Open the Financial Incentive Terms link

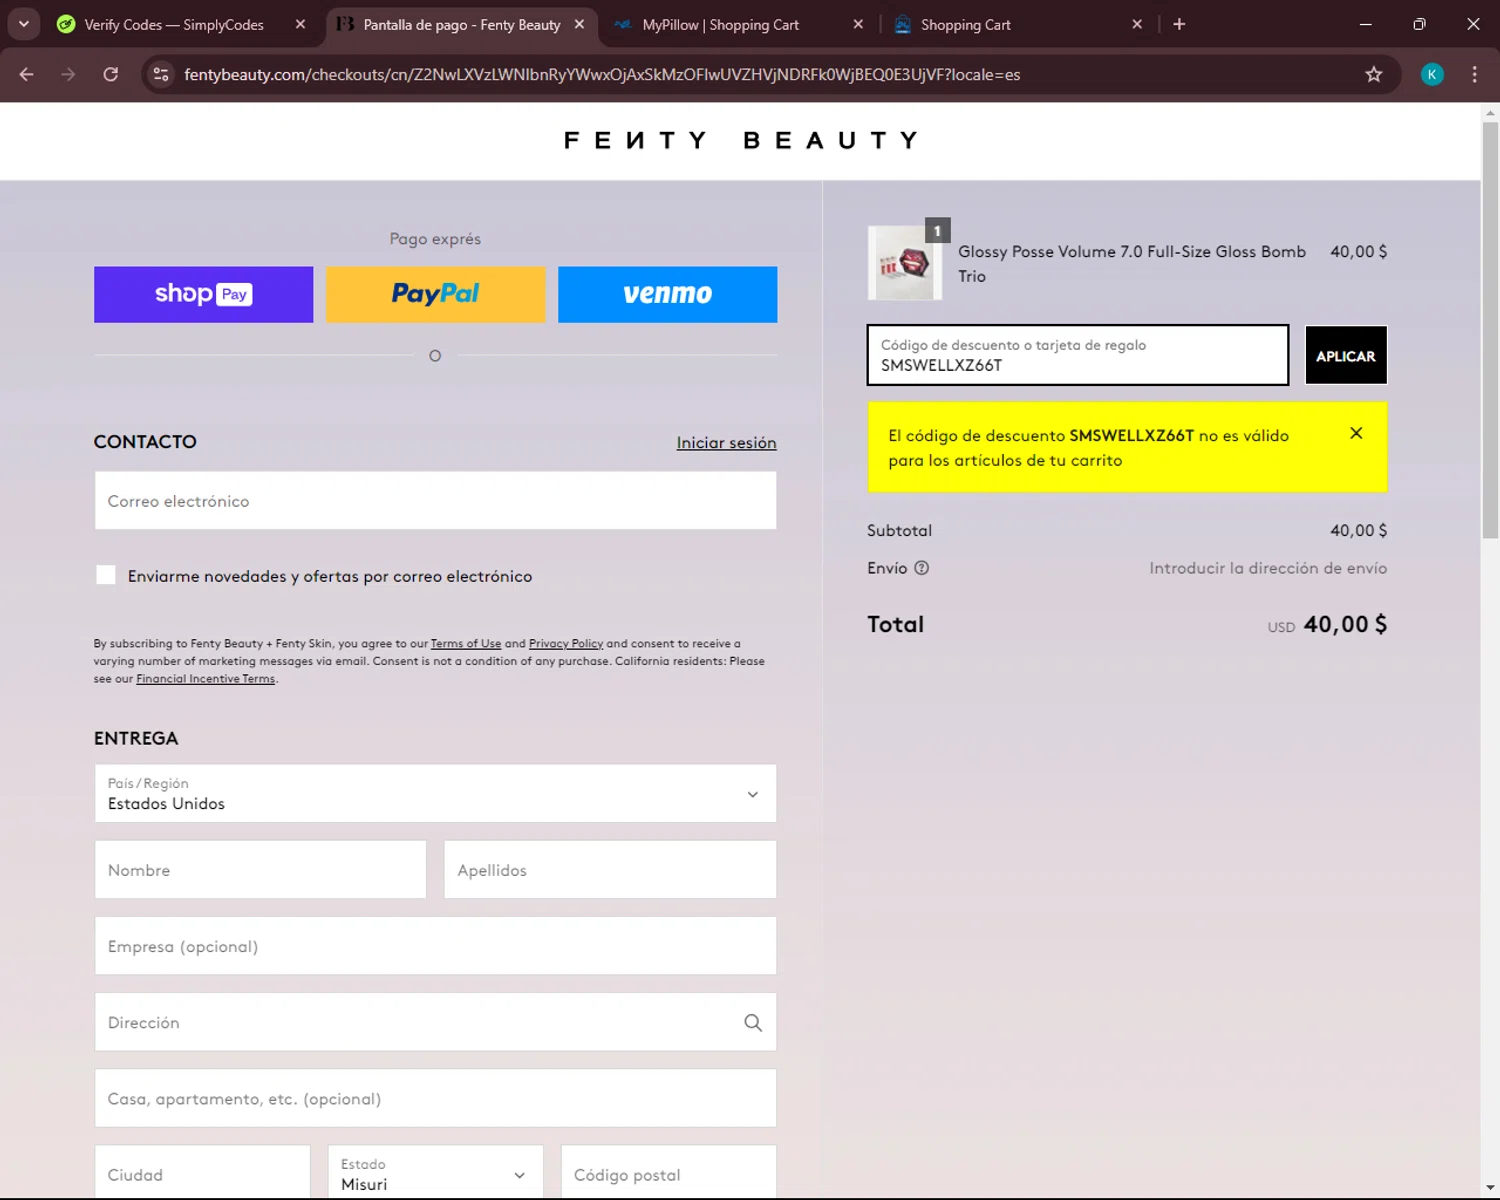(205, 679)
